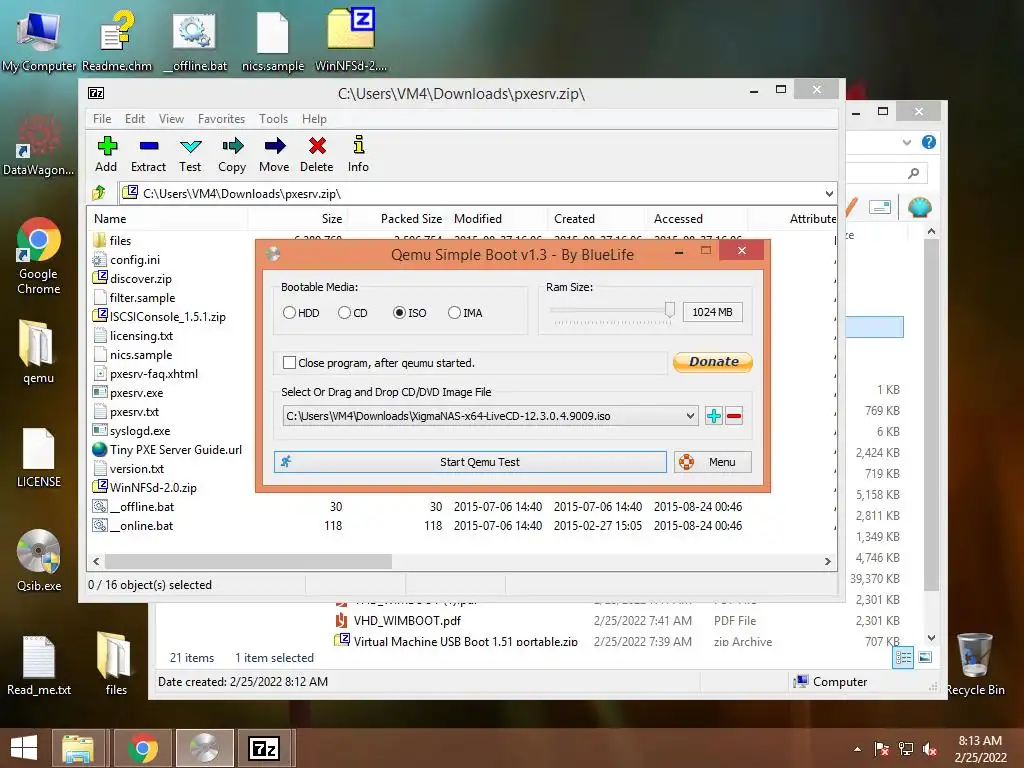1024x768 pixels.
Task: Click the up-folder icon beside the address bar
Action: [99, 193]
